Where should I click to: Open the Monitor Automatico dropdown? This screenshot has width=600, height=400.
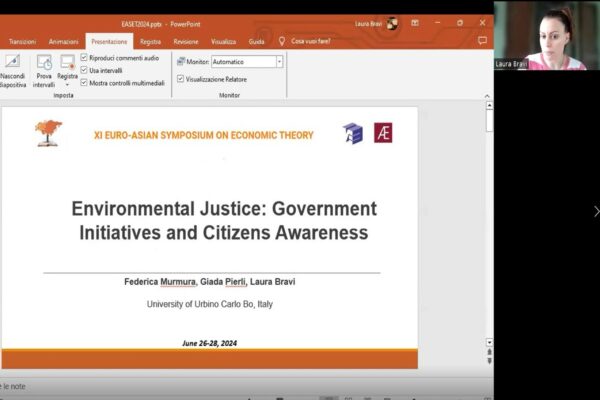pos(279,61)
